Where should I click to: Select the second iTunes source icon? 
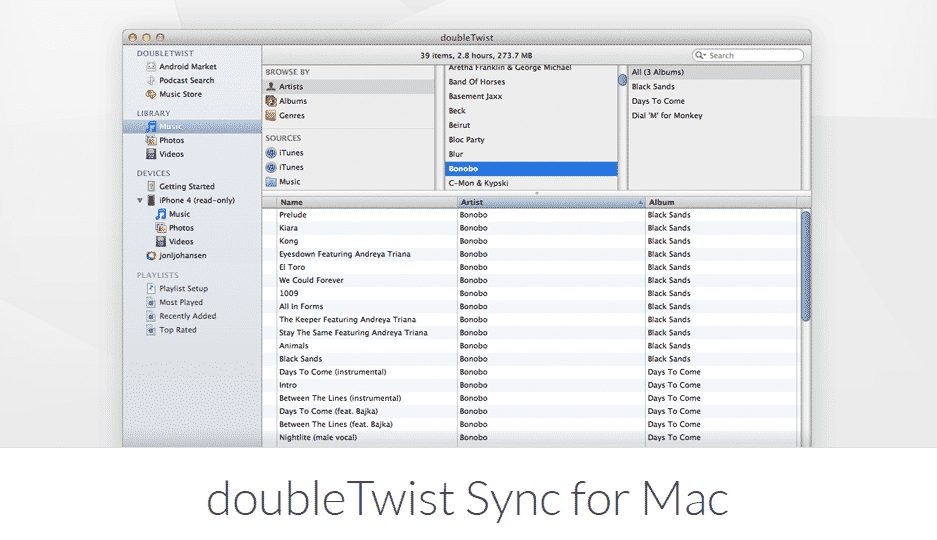click(x=271, y=167)
